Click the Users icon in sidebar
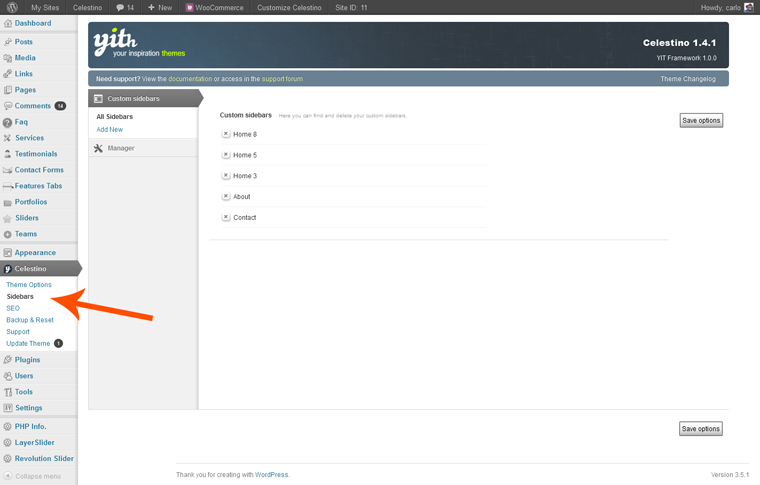Screen dimensions: 760x485 point(8,376)
